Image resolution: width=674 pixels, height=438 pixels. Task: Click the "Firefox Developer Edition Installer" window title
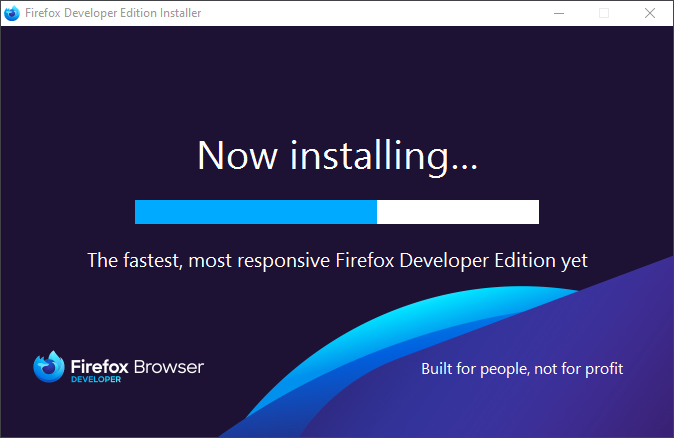click(x=112, y=13)
